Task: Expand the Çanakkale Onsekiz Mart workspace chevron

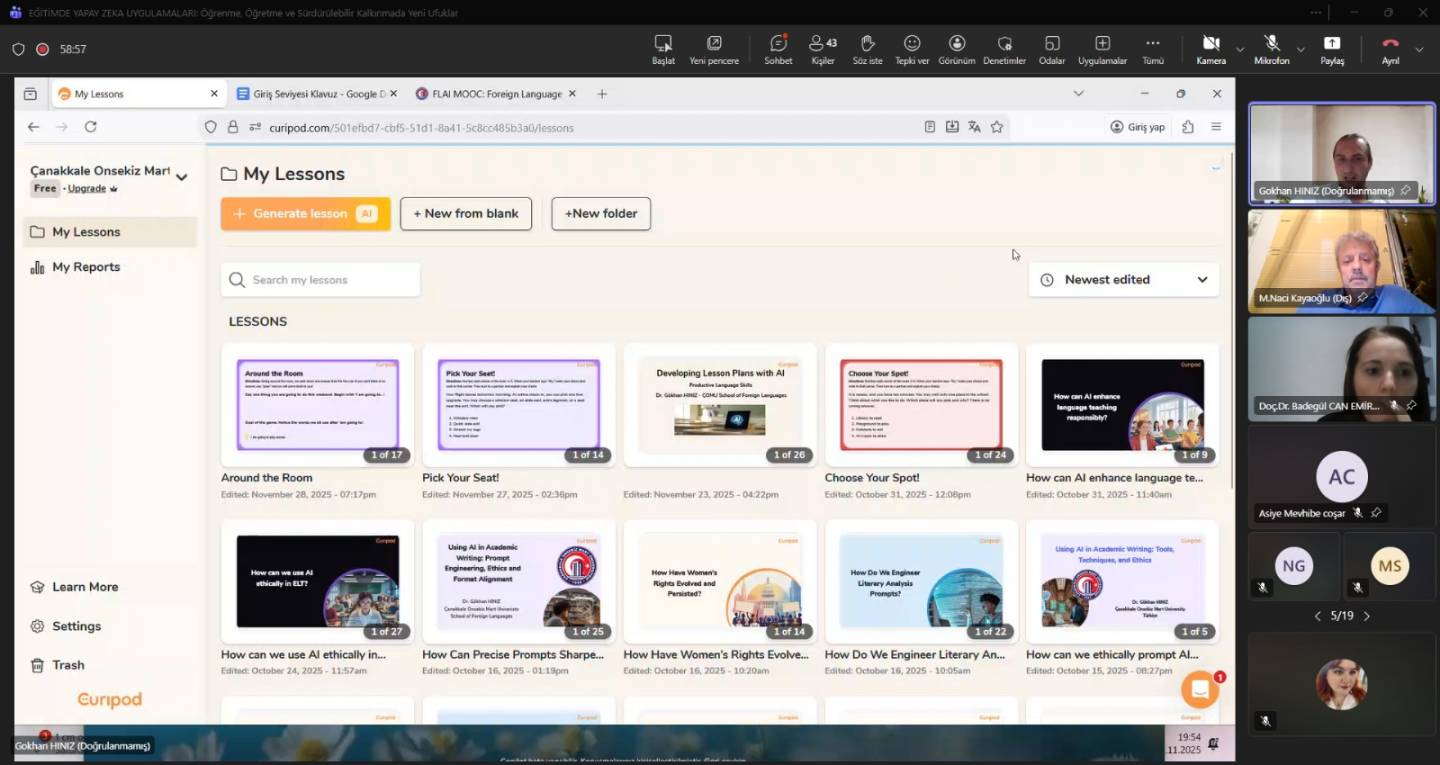Action: click(x=181, y=177)
